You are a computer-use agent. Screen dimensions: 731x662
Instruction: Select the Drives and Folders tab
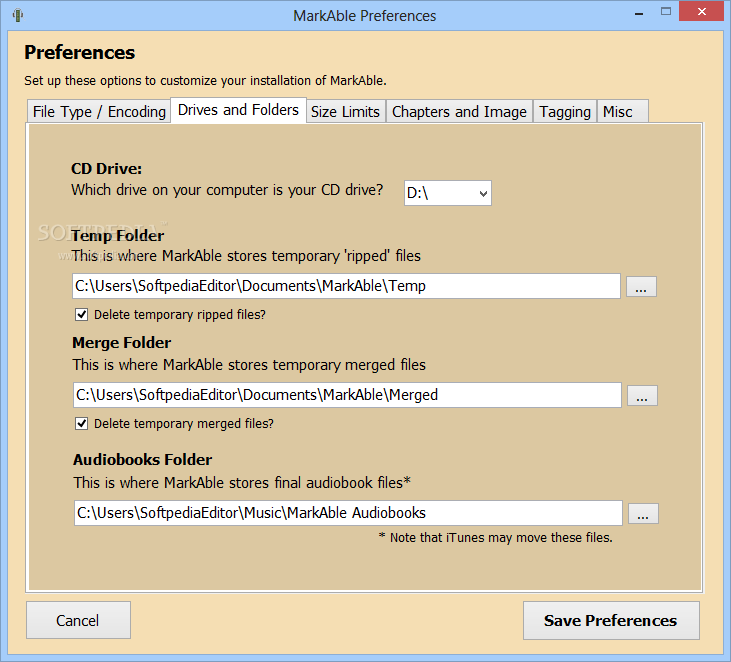point(238,110)
